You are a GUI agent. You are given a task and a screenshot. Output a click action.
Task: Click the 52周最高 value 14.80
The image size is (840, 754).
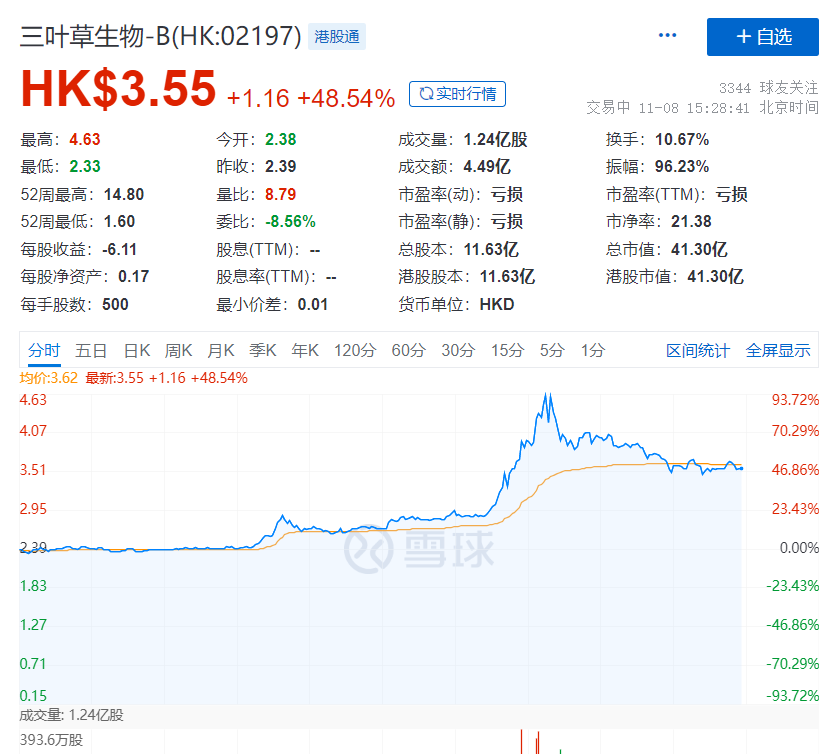coord(124,195)
